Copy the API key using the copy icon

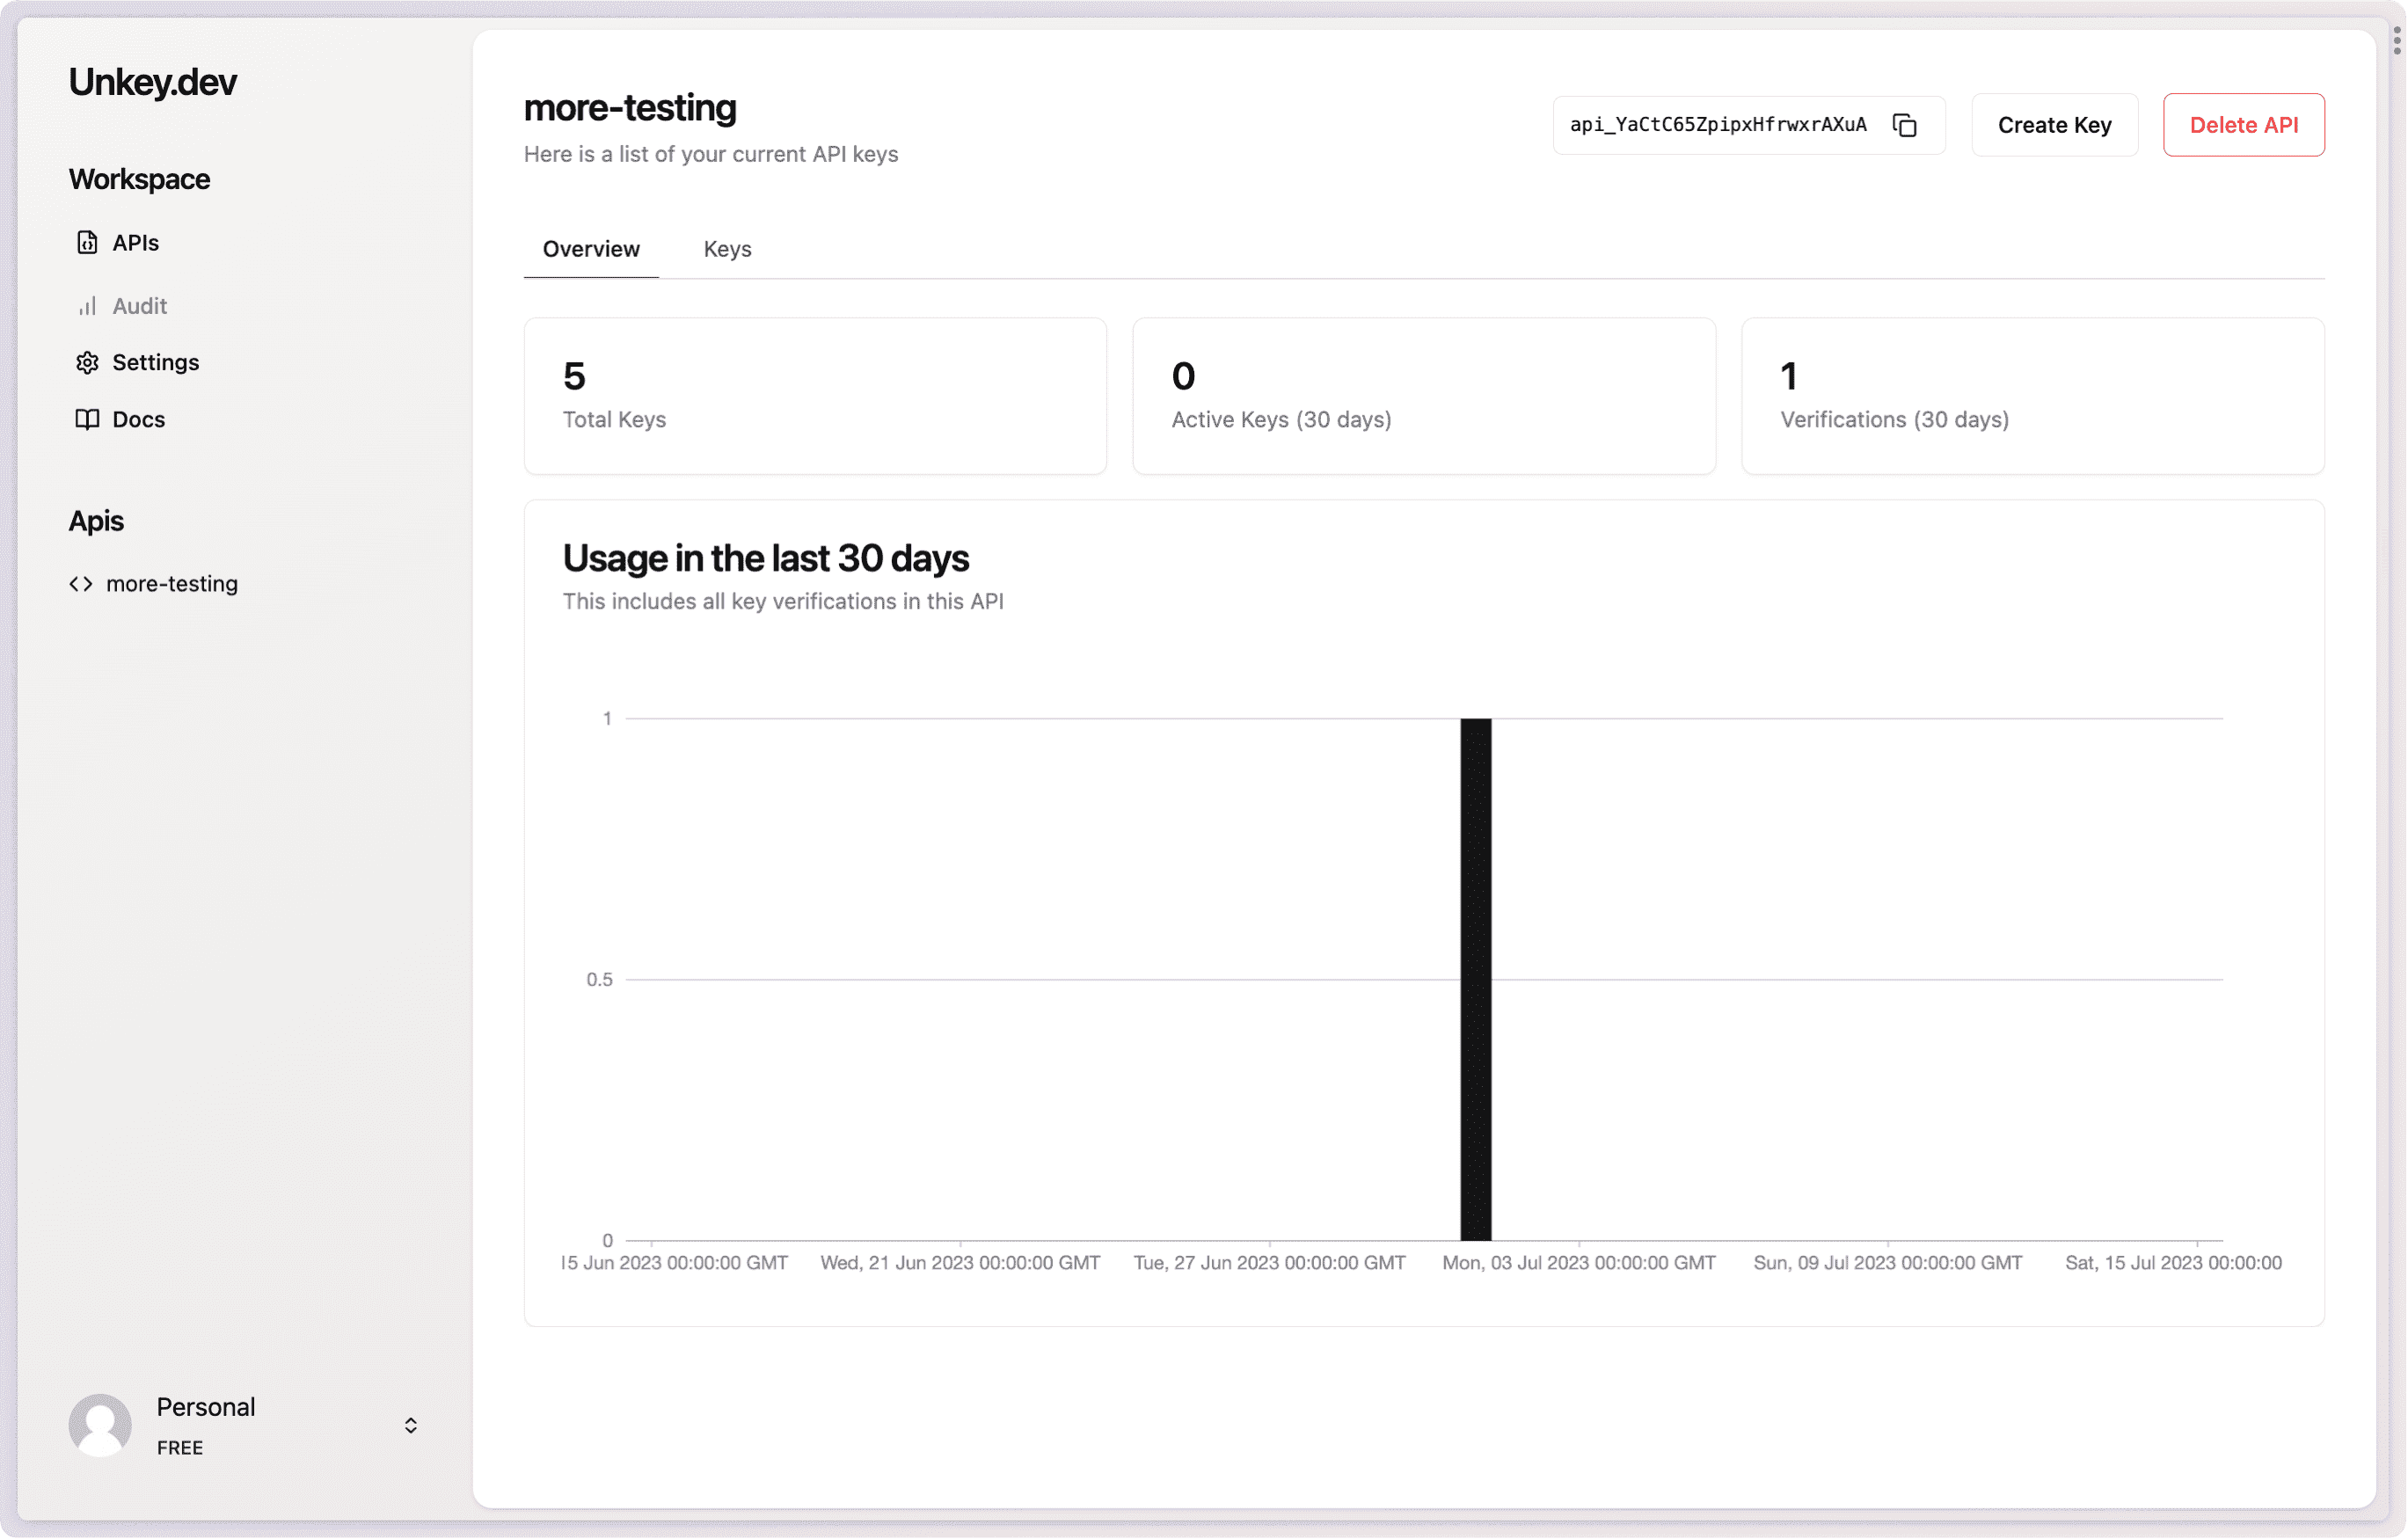[1904, 125]
